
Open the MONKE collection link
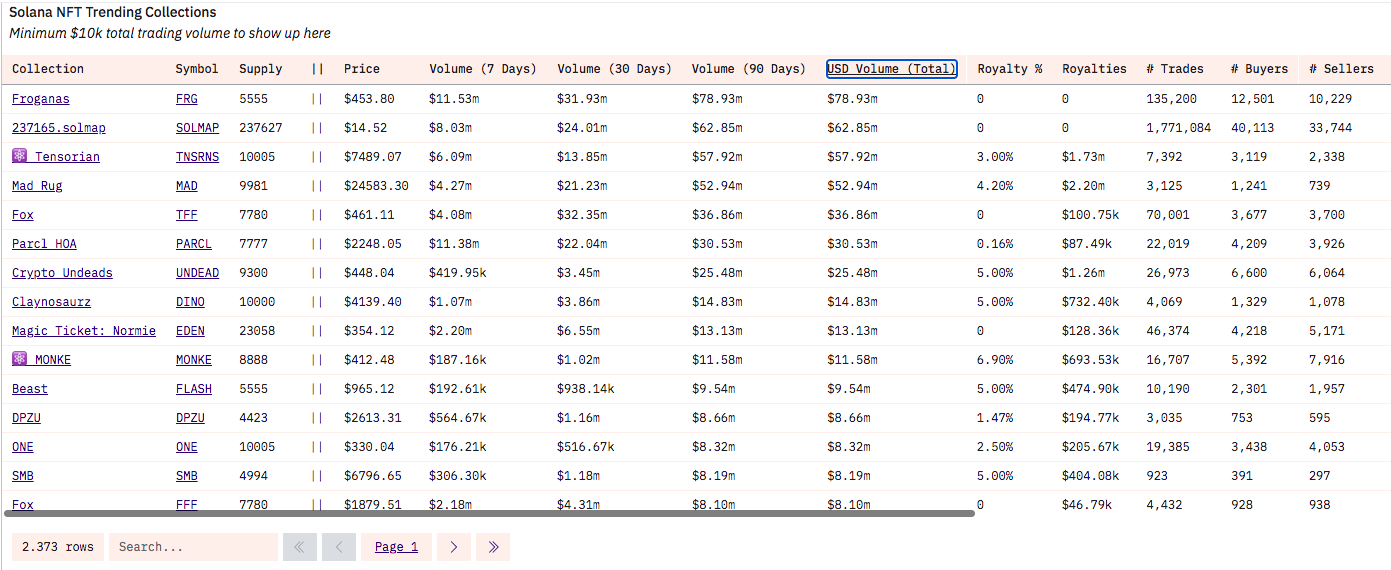coord(53,360)
